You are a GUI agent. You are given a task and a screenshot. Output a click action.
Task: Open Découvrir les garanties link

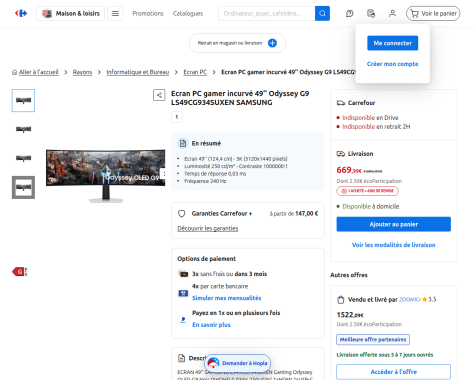pos(208,228)
